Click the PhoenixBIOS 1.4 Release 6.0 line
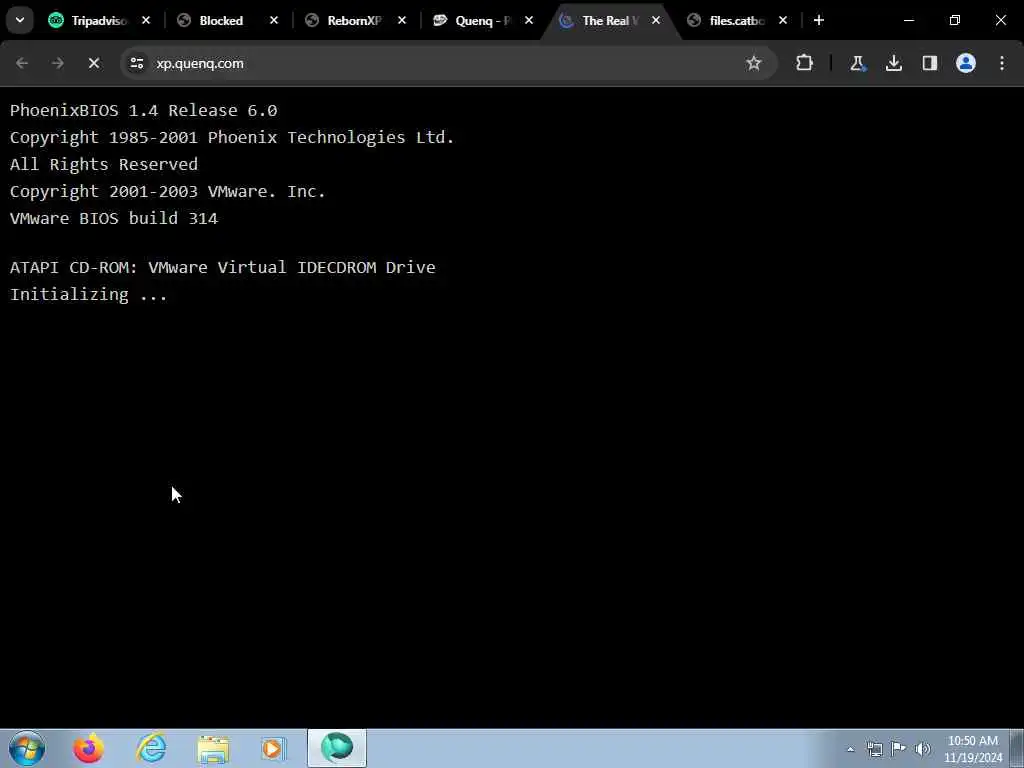The image size is (1024, 768). [144, 110]
